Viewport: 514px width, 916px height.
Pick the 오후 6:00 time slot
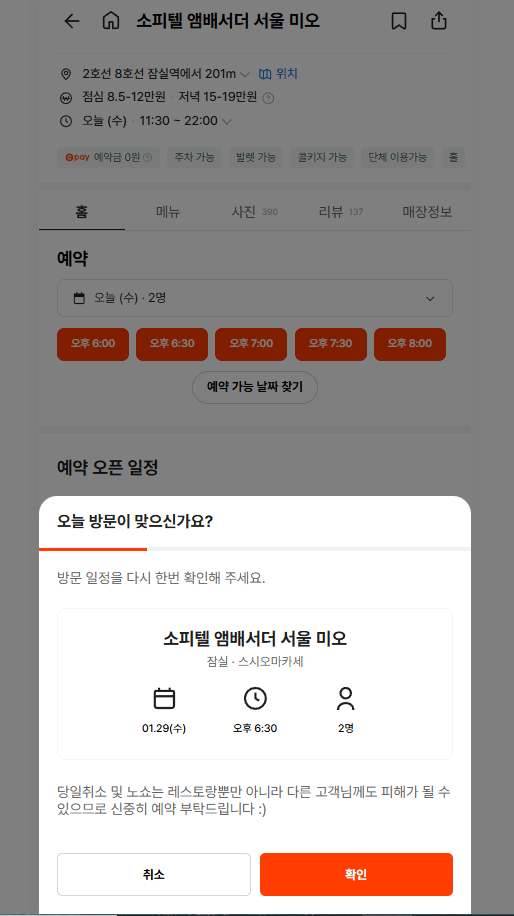coord(93,344)
